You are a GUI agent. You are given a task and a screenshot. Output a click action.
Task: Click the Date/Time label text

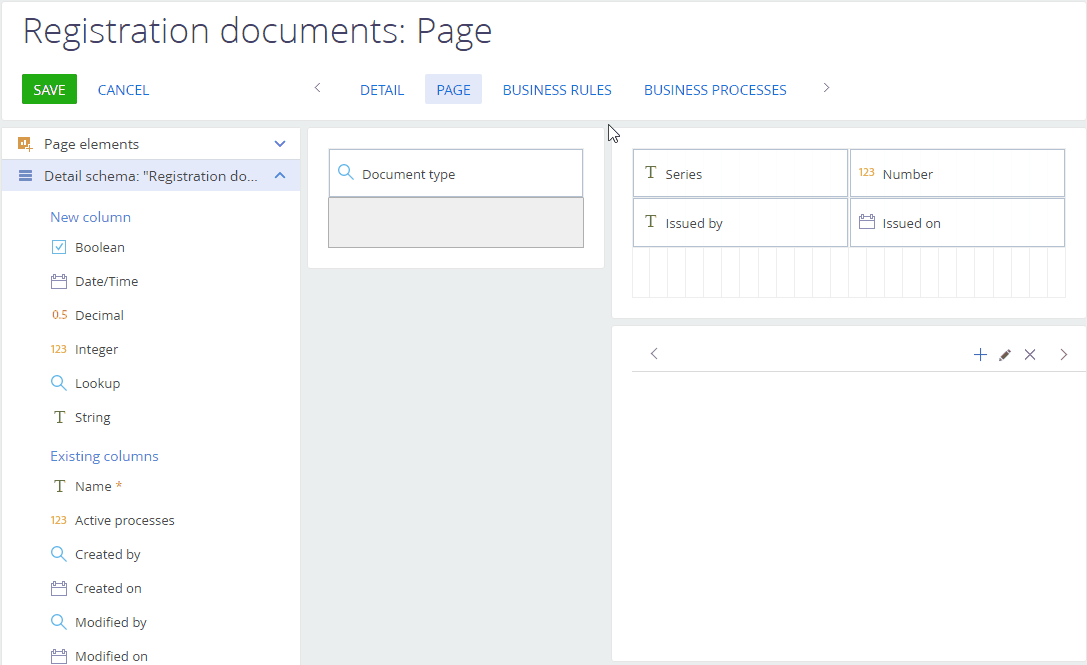click(107, 282)
